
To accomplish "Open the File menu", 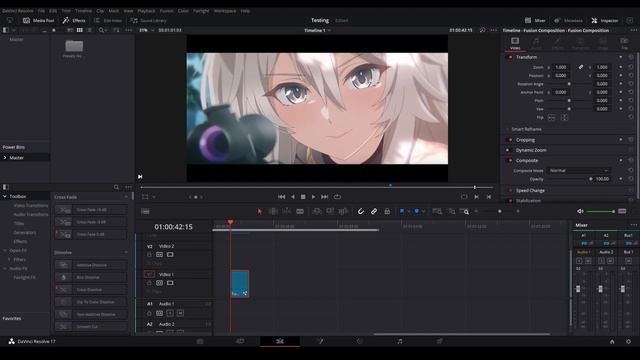I will (x=41, y=11).
